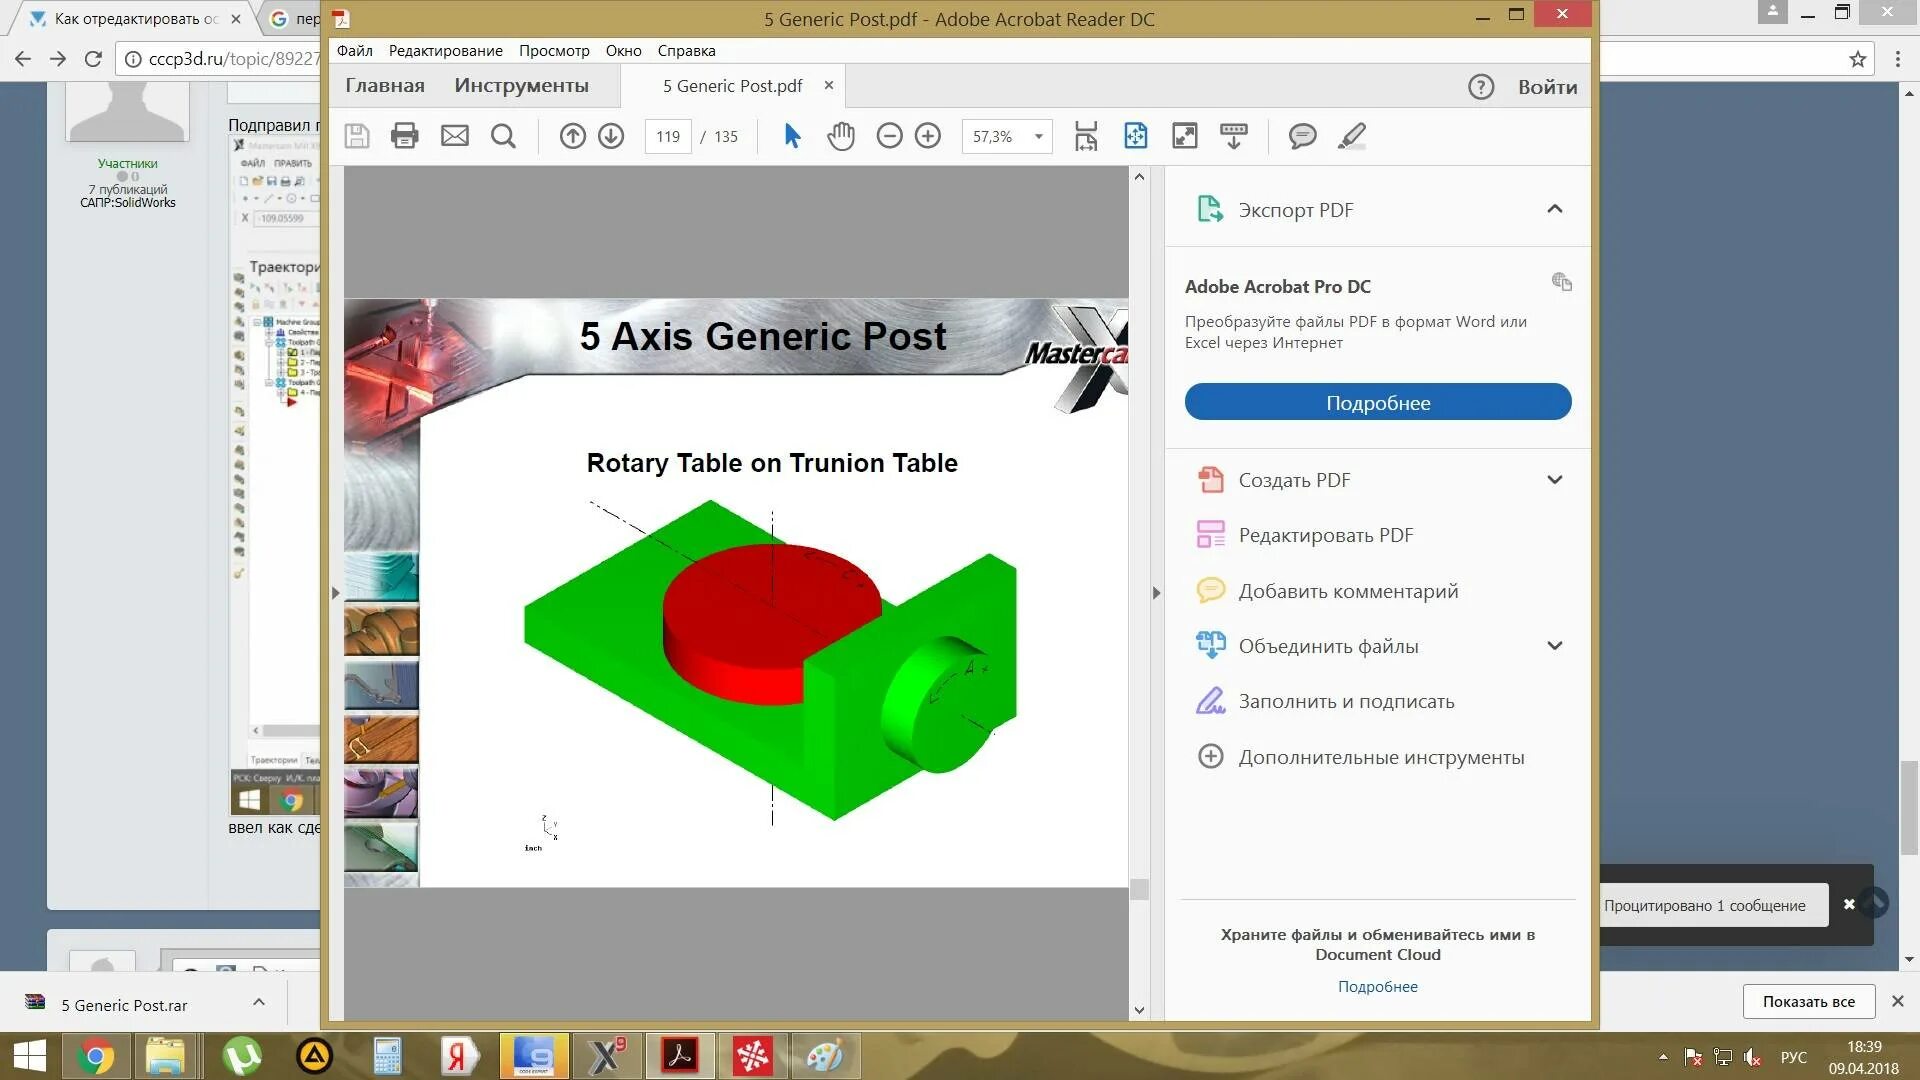Click the Print icon in toolbar
The height and width of the screenshot is (1080, 1920).
click(404, 136)
